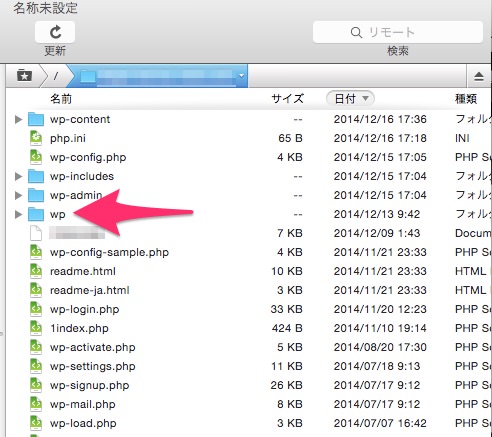The image size is (492, 437).
Task: Click the 33 KB size value
Action: 287,309
